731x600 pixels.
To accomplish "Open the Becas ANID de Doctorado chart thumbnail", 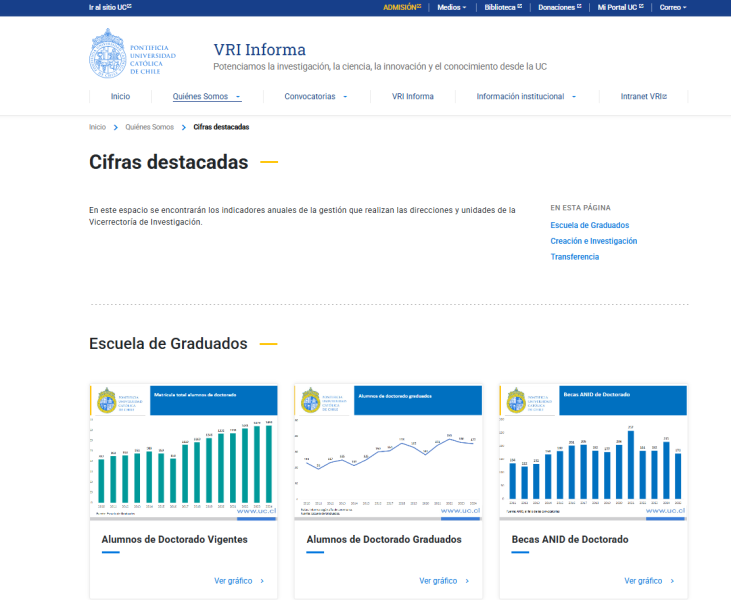I will [x=593, y=452].
